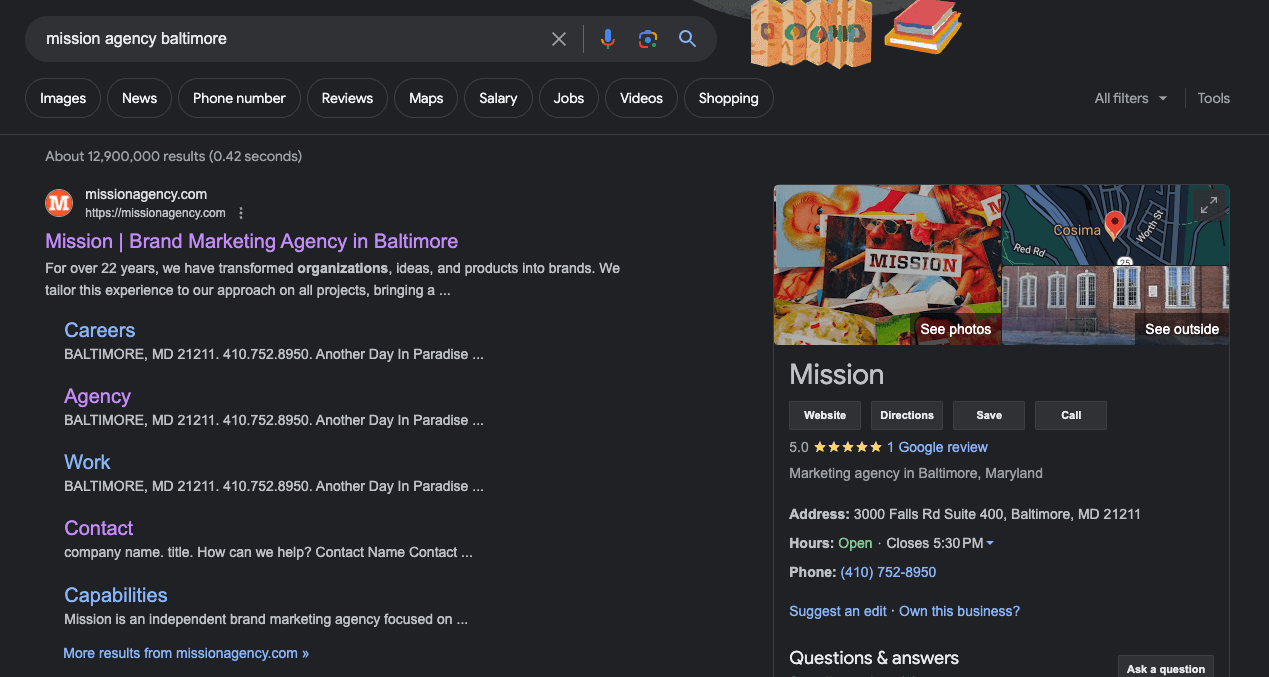Viewport: 1269px width, 677px height.
Task: Click the five-star rating icons
Action: [x=848, y=447]
